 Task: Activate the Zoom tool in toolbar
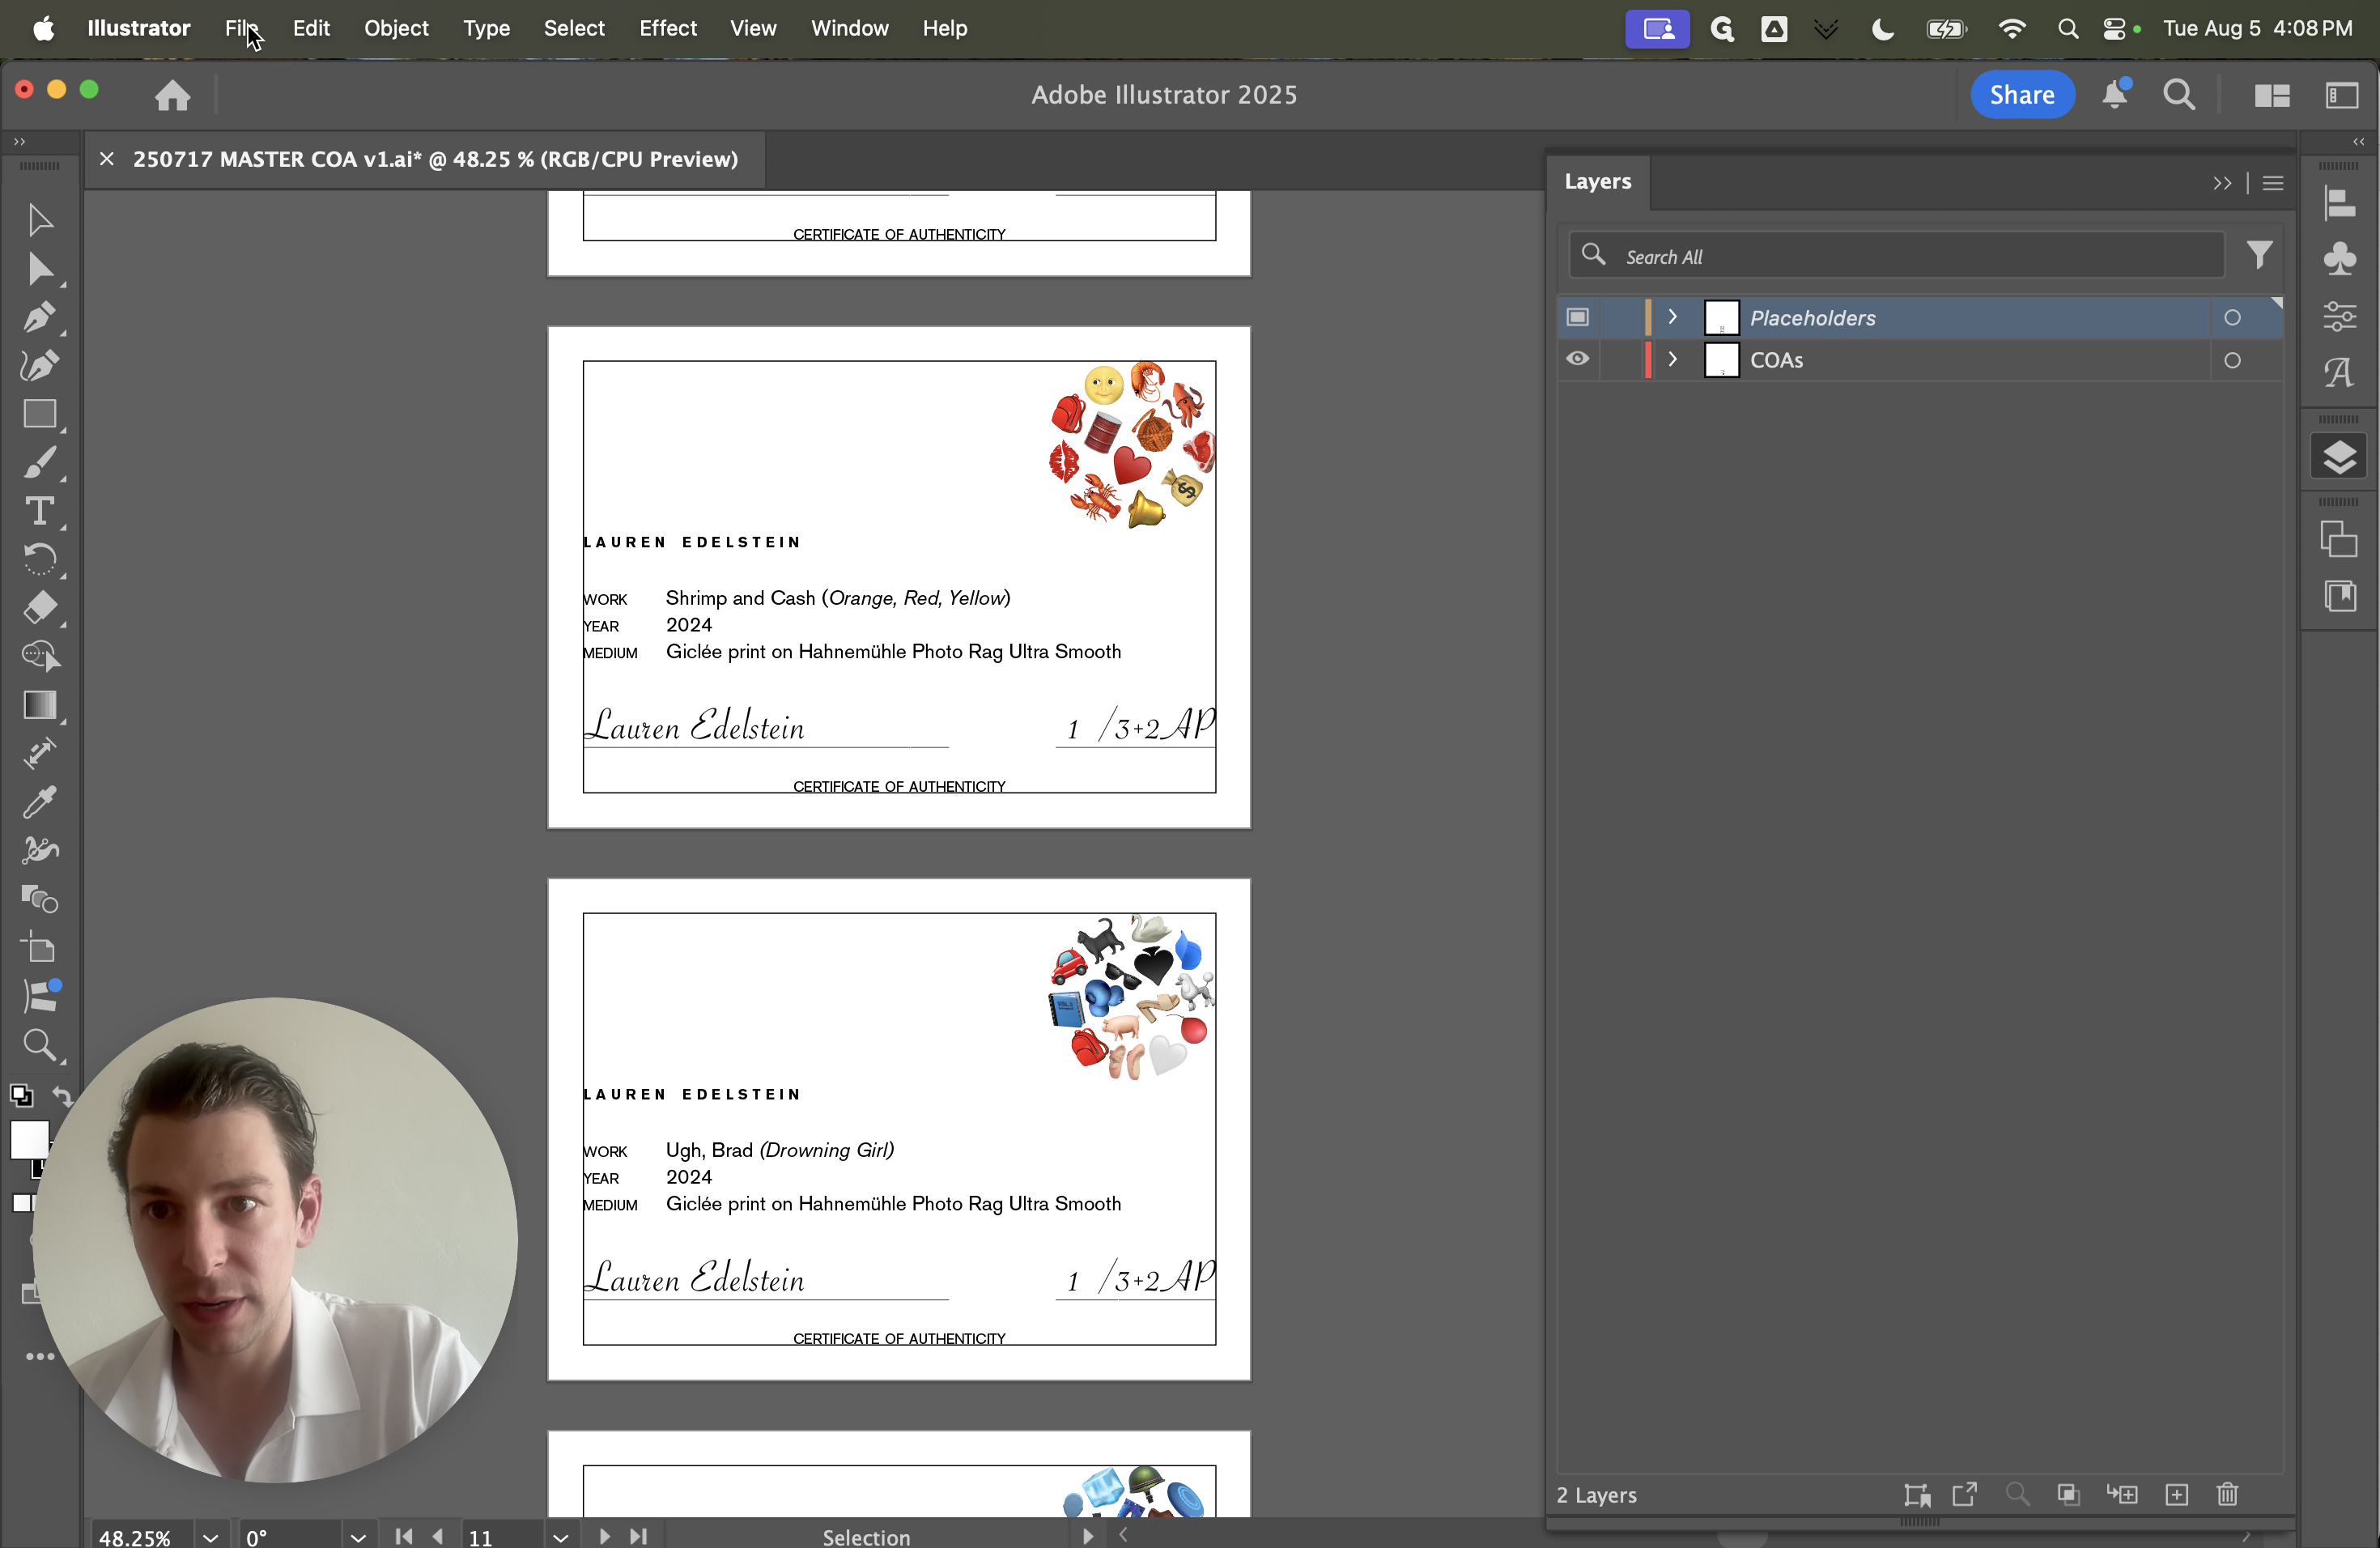(x=40, y=1045)
